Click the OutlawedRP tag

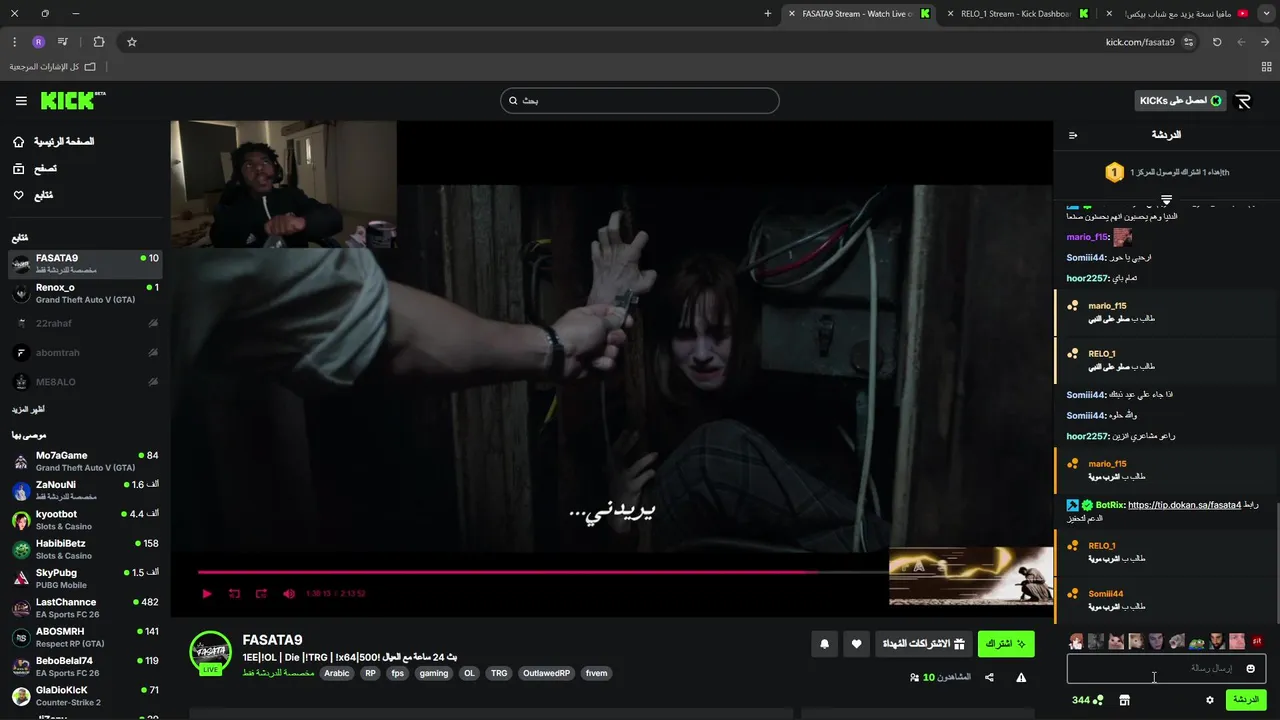(x=546, y=674)
